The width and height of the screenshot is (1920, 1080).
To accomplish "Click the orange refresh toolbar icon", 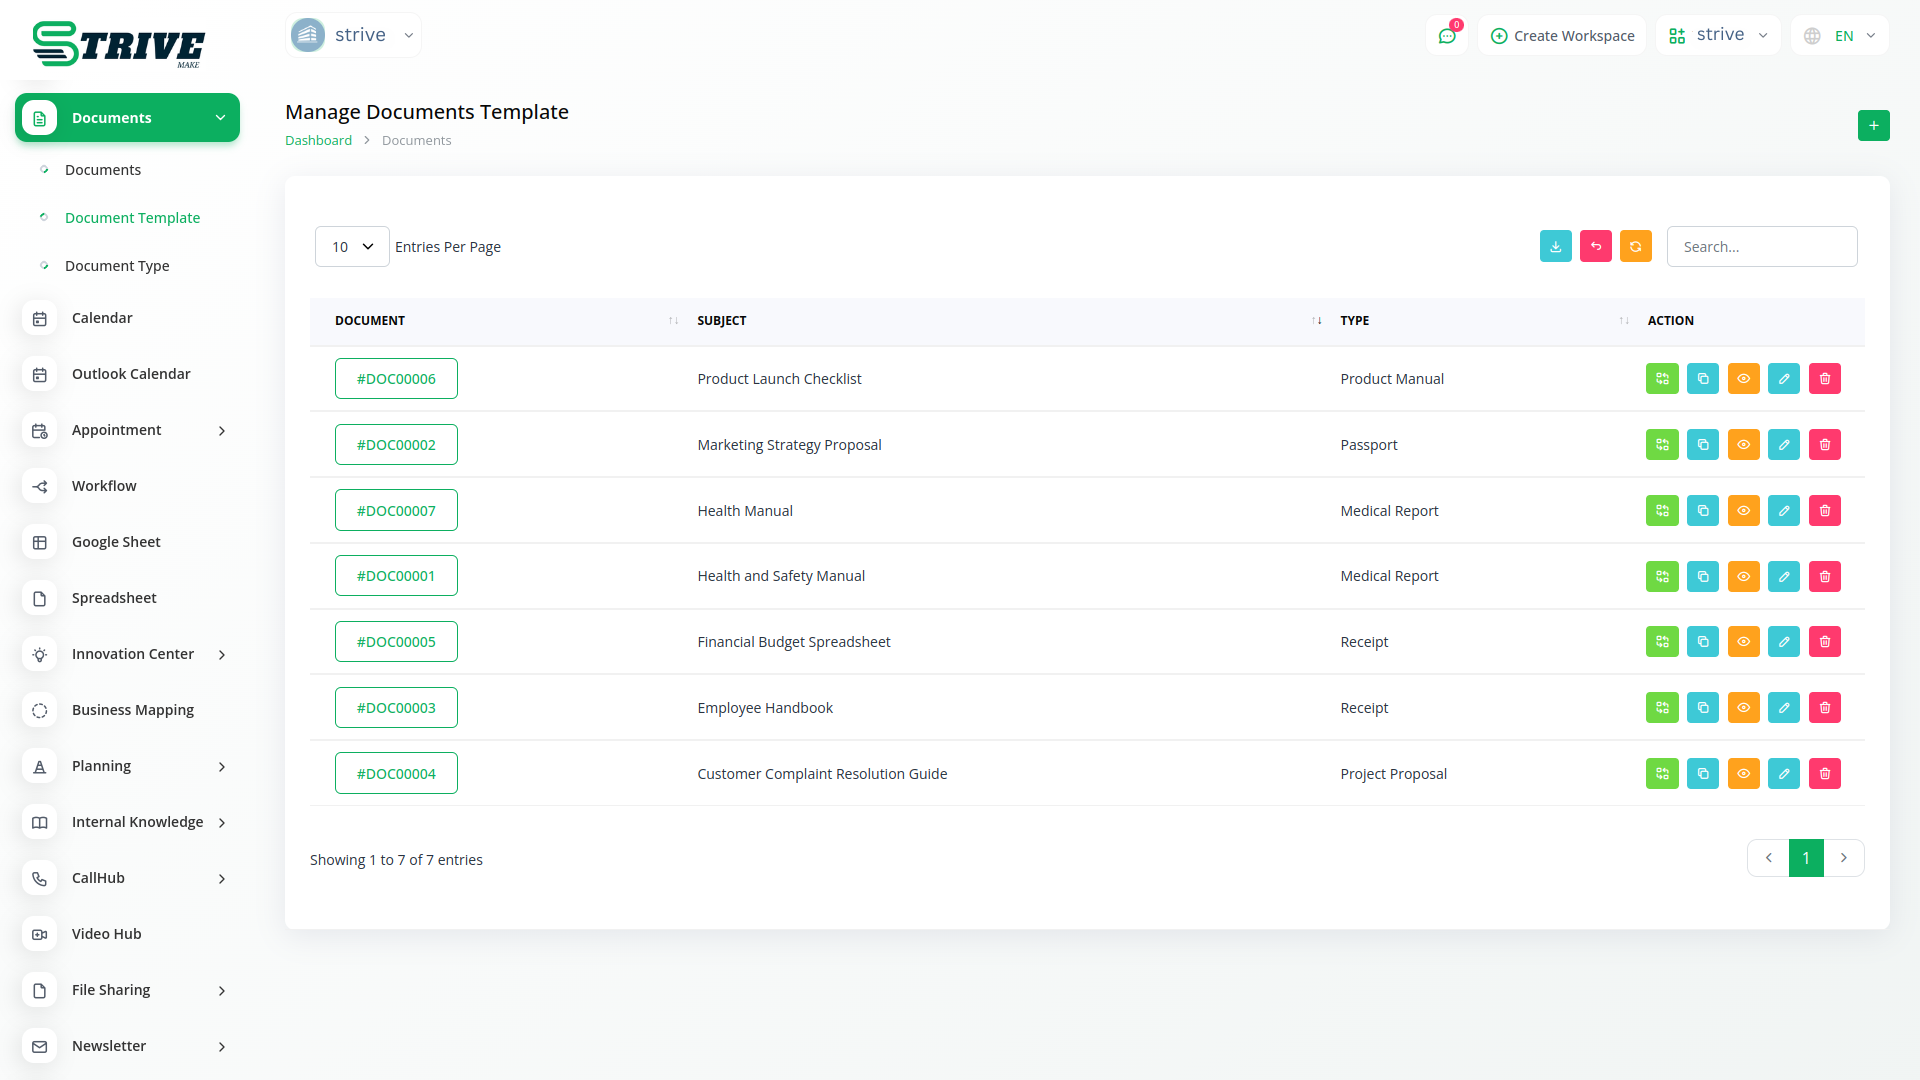I will pos(1635,246).
